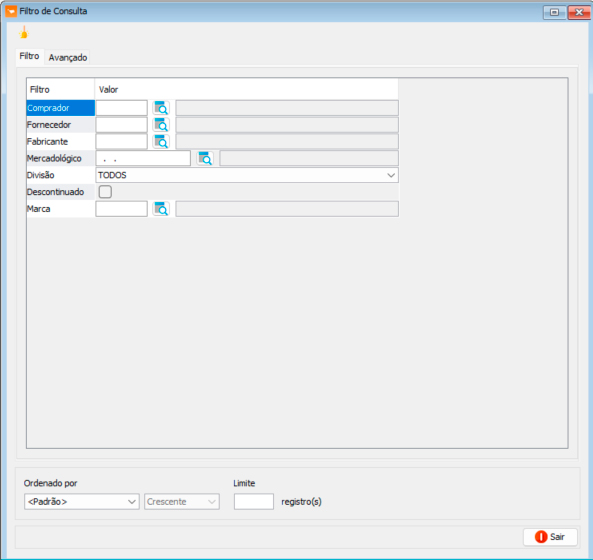Click the Limite registros input field
Image resolution: width=593 pixels, height=560 pixels.
click(x=254, y=502)
